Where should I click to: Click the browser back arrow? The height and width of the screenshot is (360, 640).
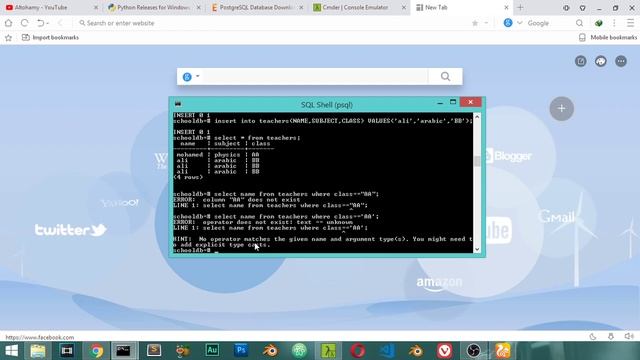[x=60, y=23]
